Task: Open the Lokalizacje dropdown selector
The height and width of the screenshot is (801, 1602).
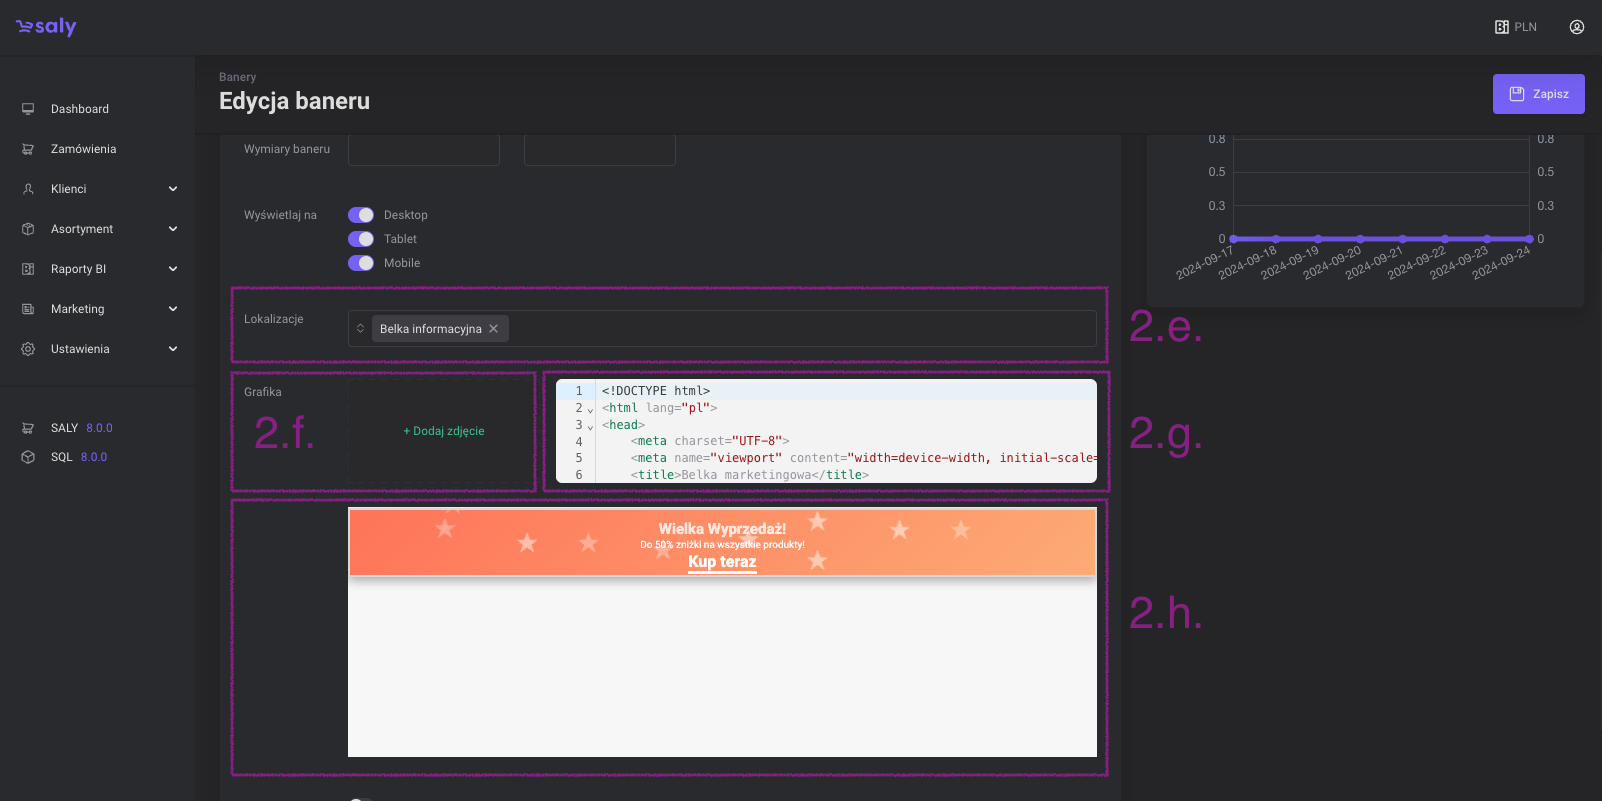Action: pos(361,329)
